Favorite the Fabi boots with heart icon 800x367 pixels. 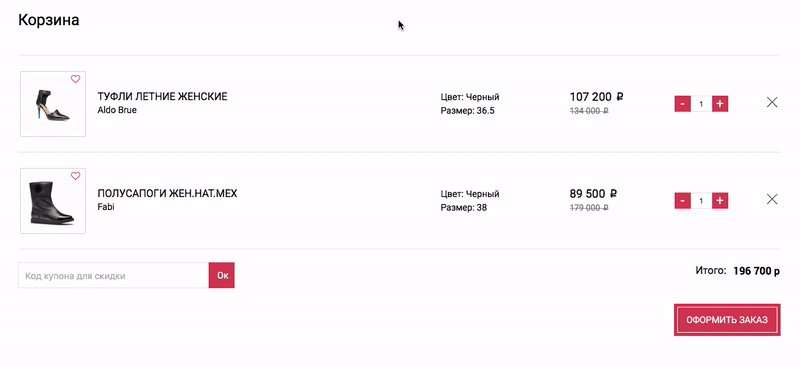click(x=76, y=176)
